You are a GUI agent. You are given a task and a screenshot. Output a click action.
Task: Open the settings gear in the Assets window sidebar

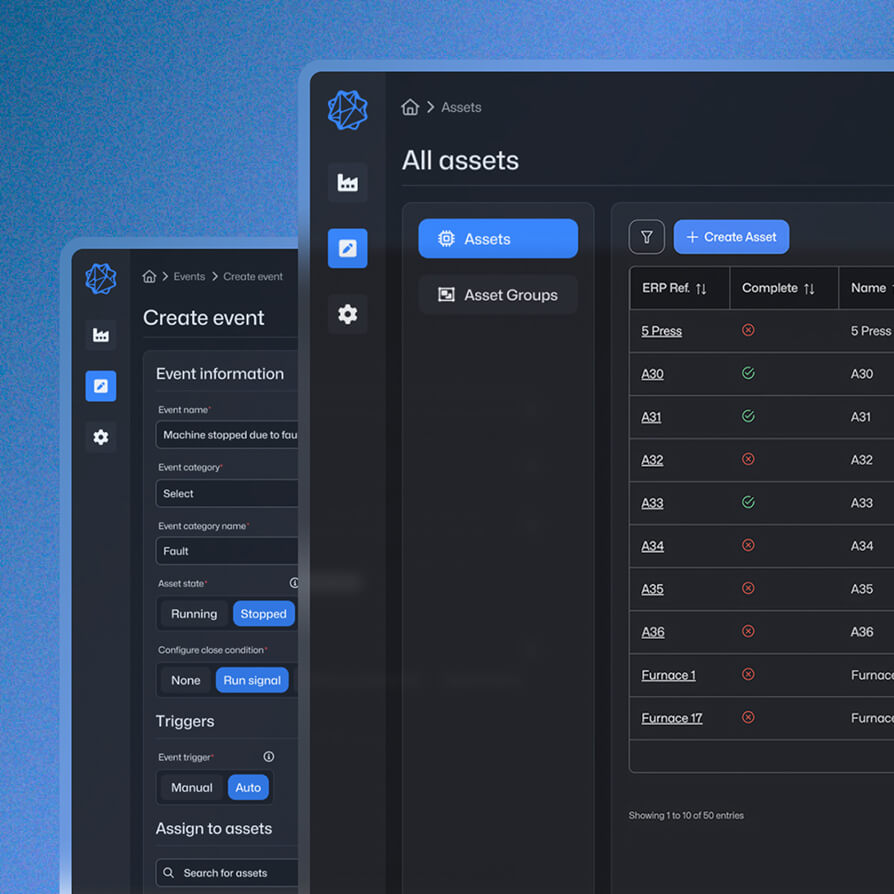pyautogui.click(x=347, y=314)
